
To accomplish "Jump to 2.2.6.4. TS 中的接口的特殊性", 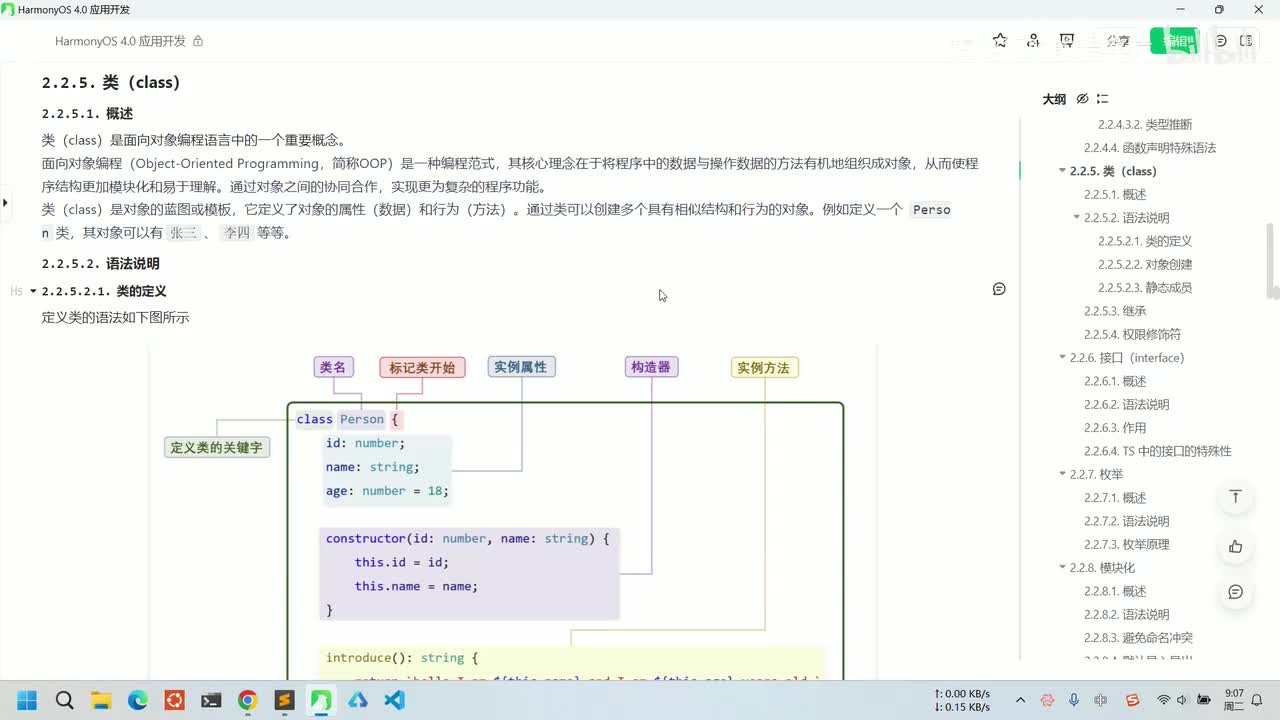I will pos(1158,451).
